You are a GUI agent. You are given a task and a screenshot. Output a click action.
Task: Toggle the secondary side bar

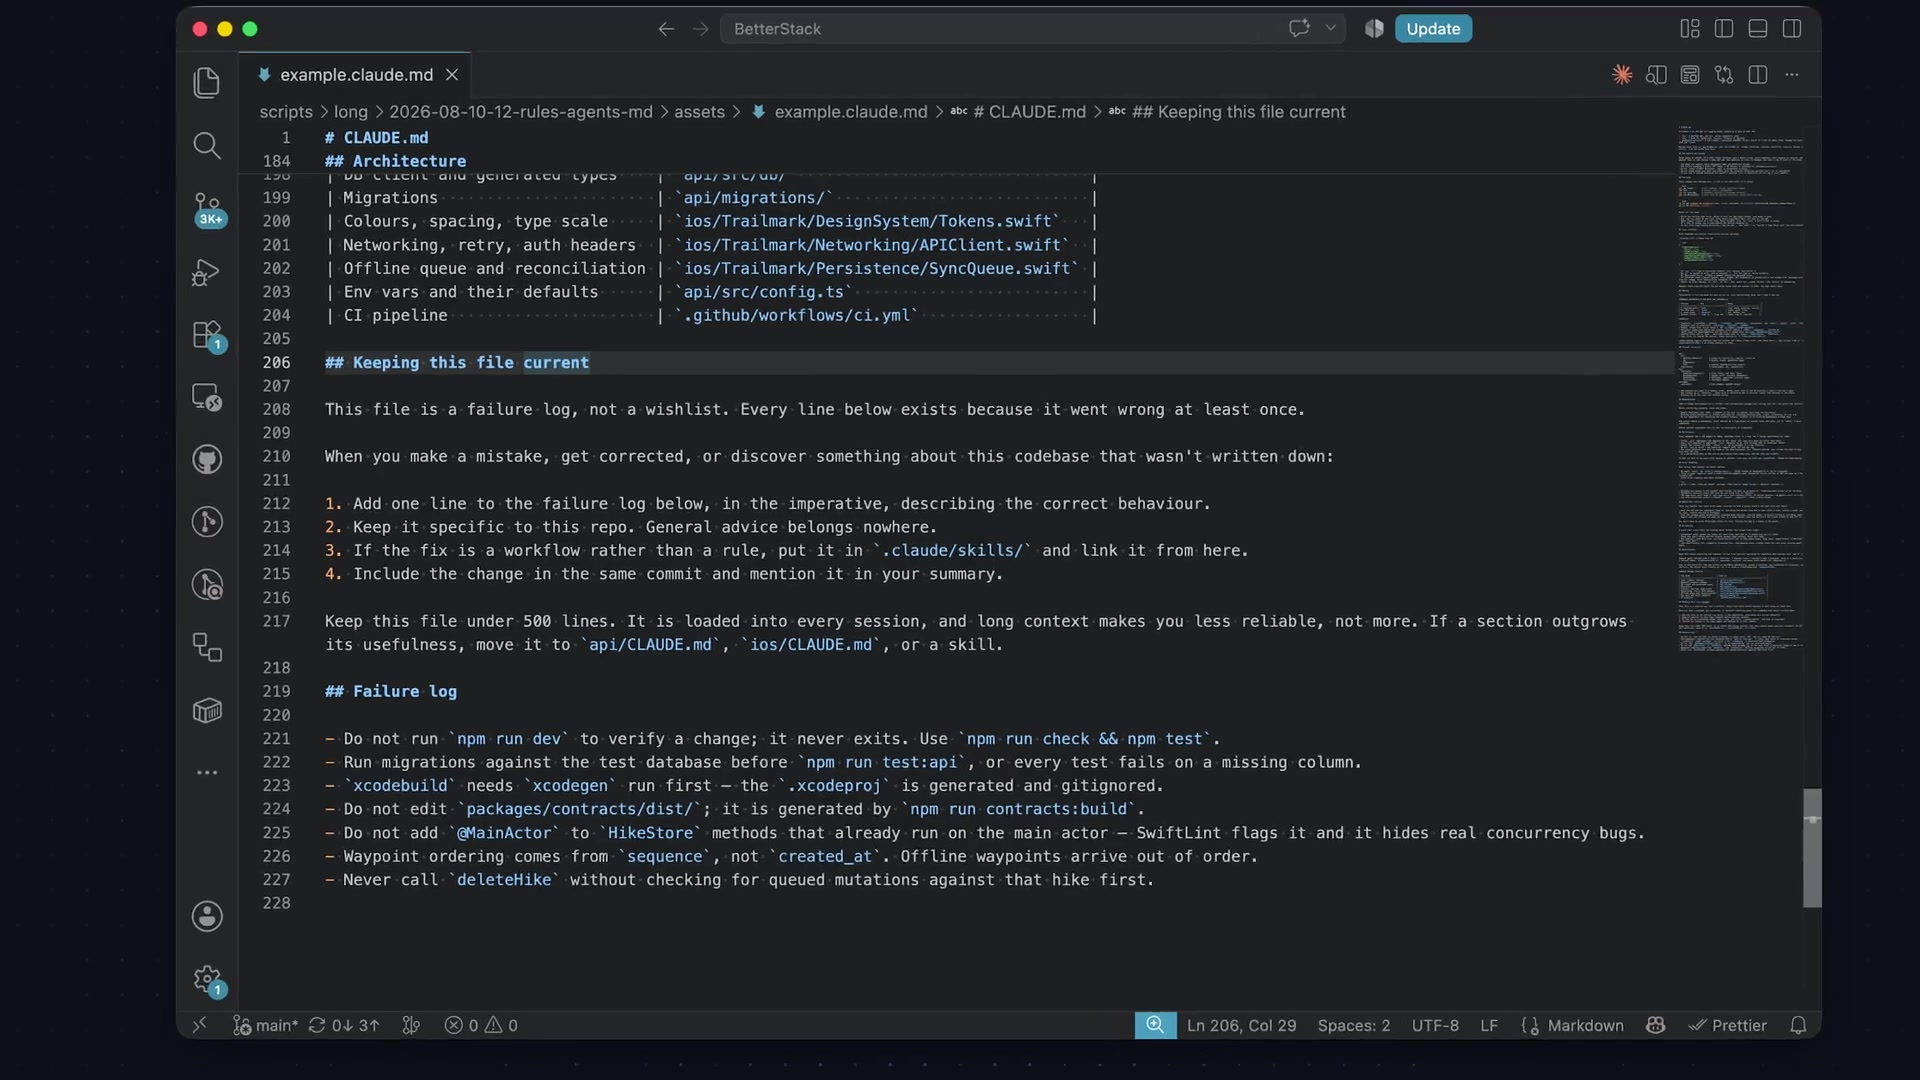click(1792, 29)
